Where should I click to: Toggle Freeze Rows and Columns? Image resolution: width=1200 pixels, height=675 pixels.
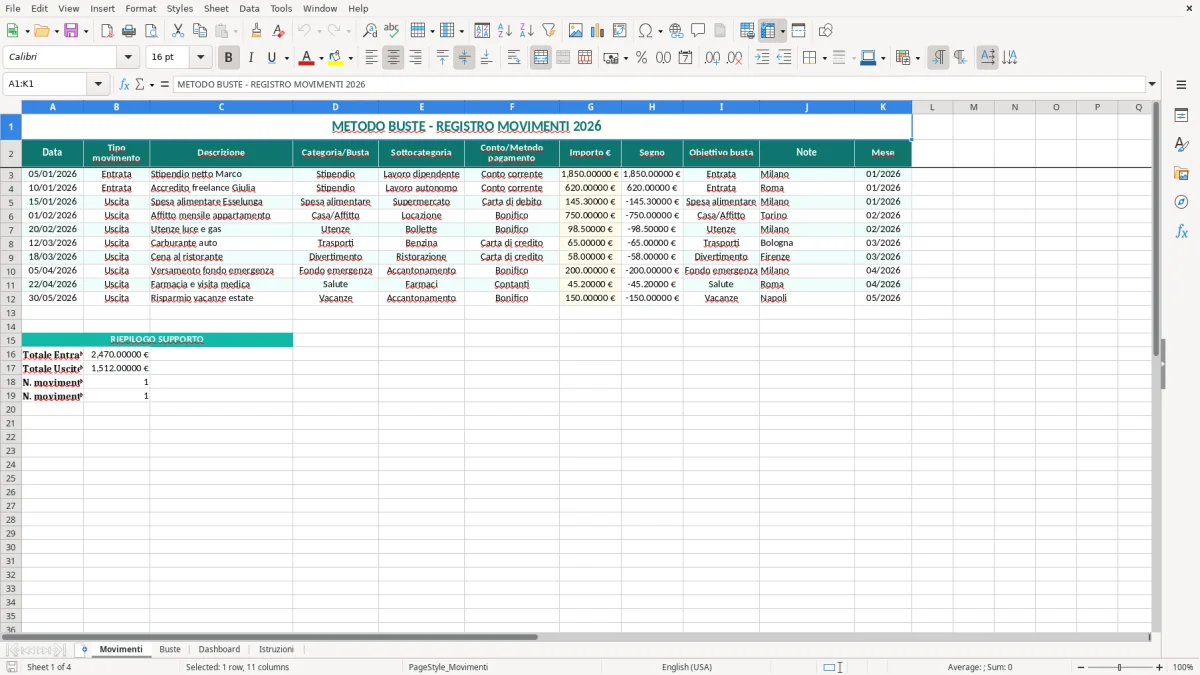pos(768,31)
